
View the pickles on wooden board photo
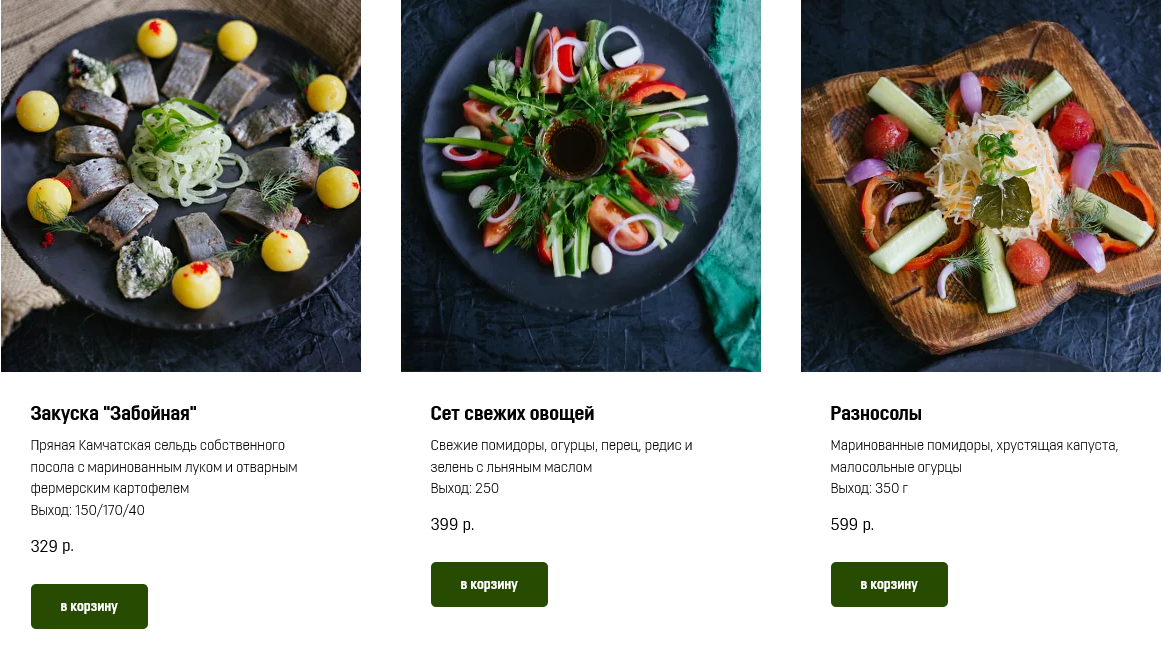pyautogui.click(x=981, y=186)
